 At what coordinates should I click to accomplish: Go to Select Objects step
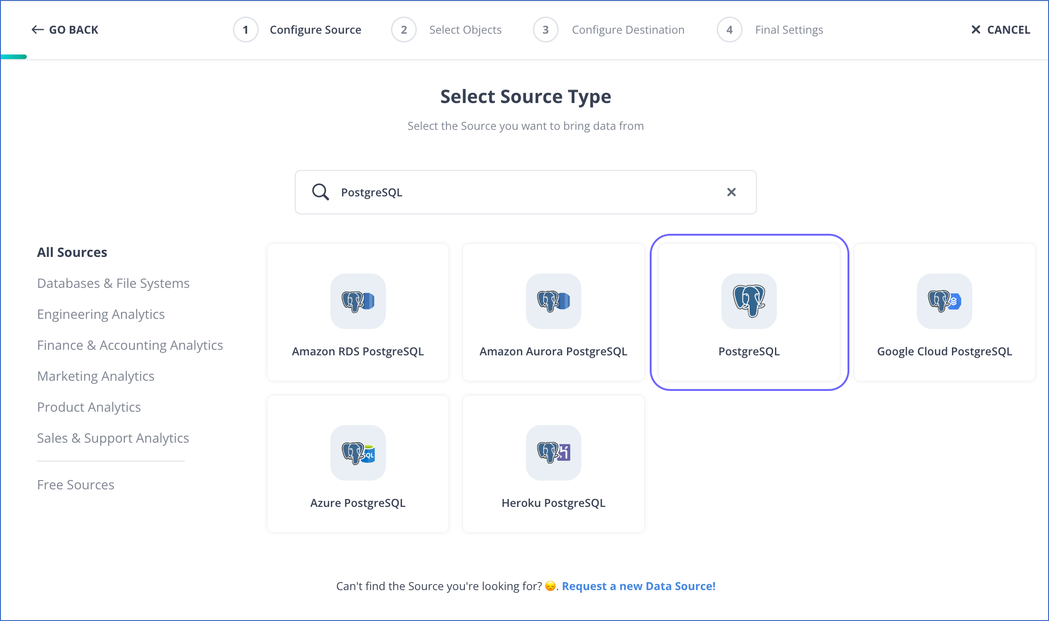pyautogui.click(x=465, y=29)
